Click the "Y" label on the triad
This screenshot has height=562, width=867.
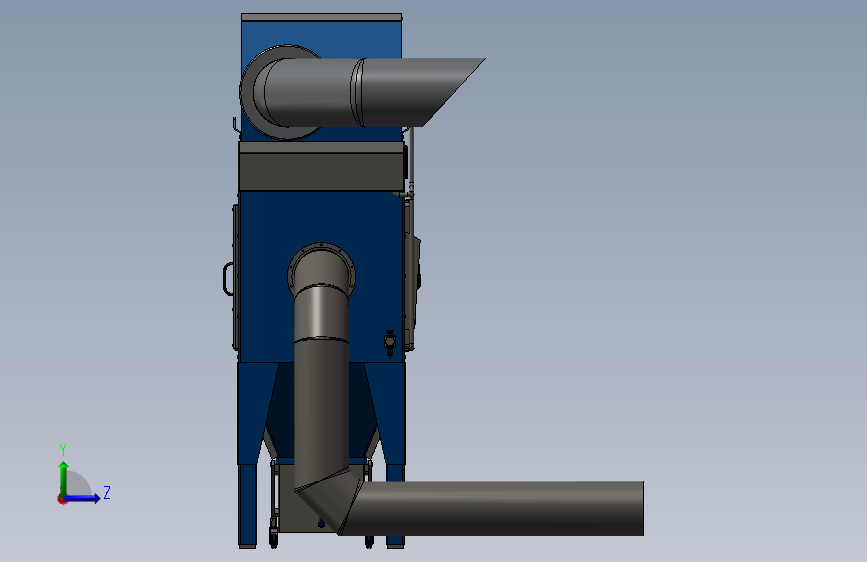[x=63, y=449]
